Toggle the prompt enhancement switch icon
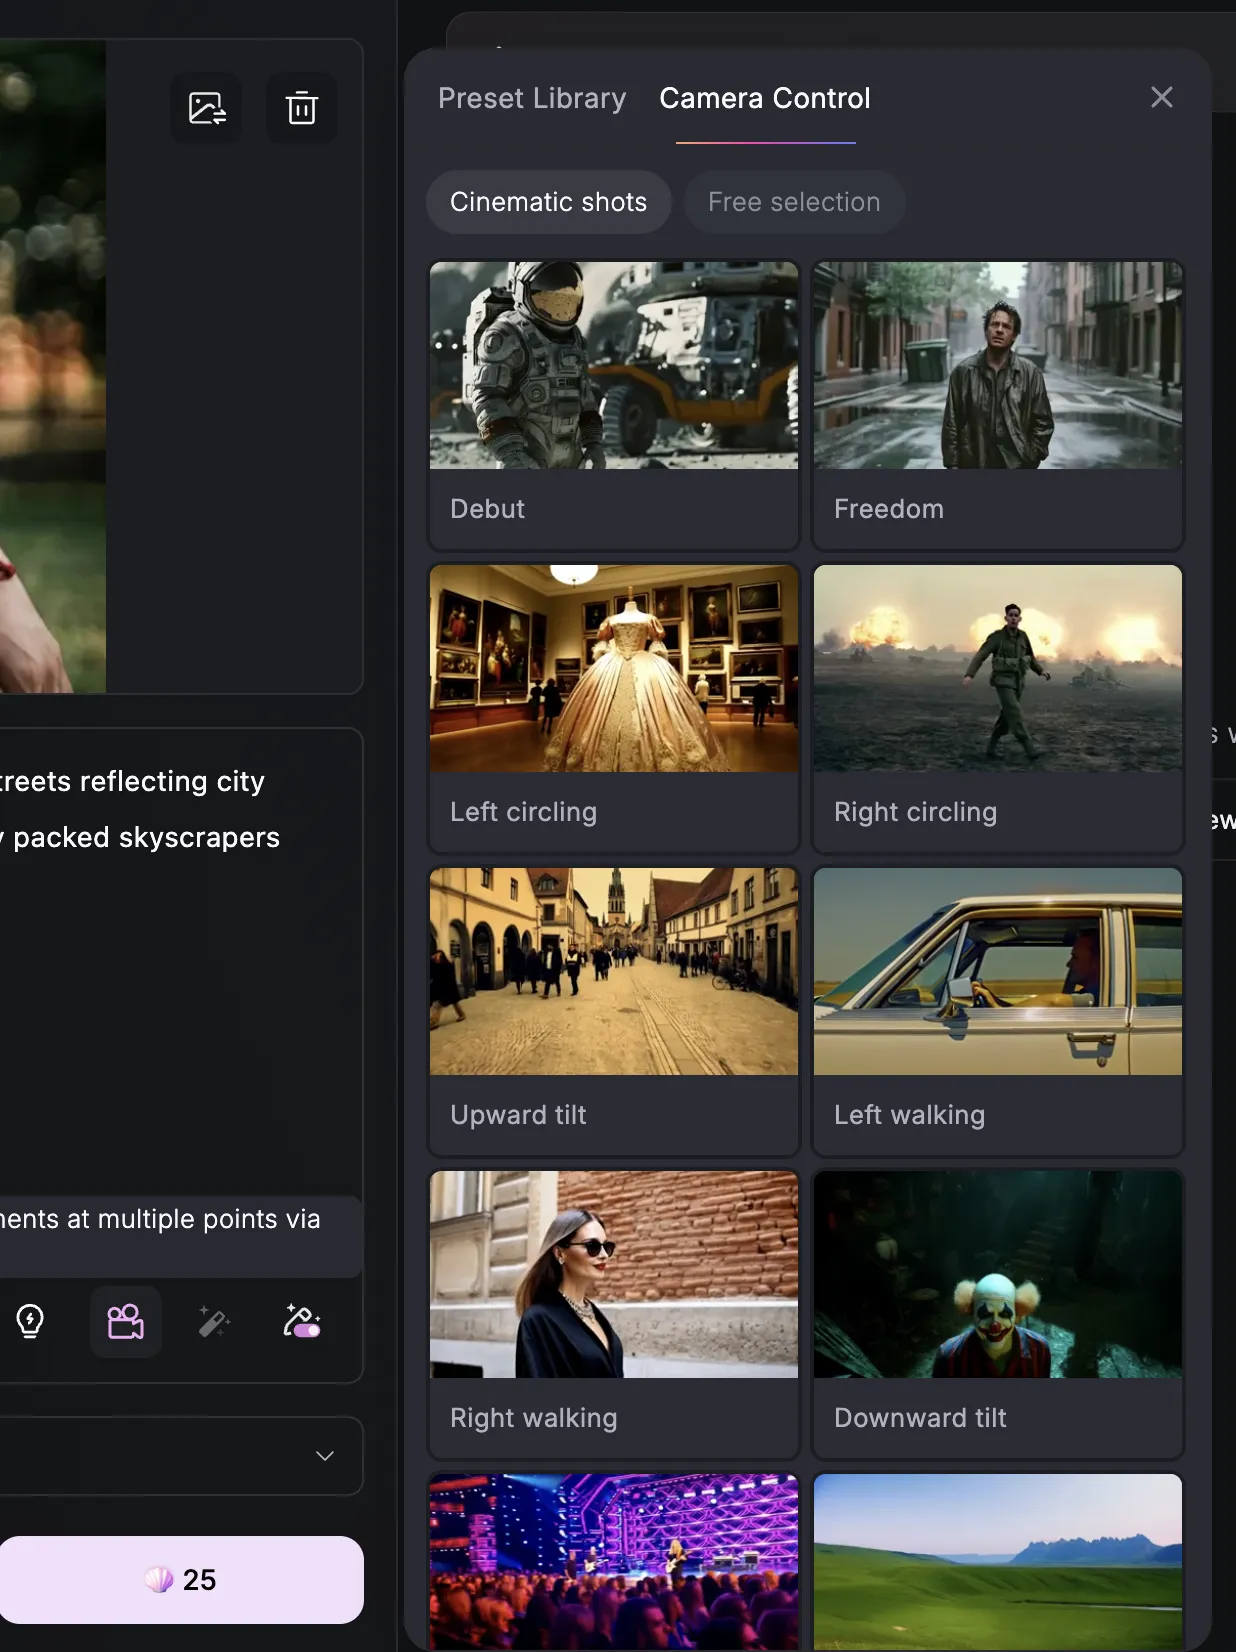The image size is (1236, 1652). tap(302, 1322)
